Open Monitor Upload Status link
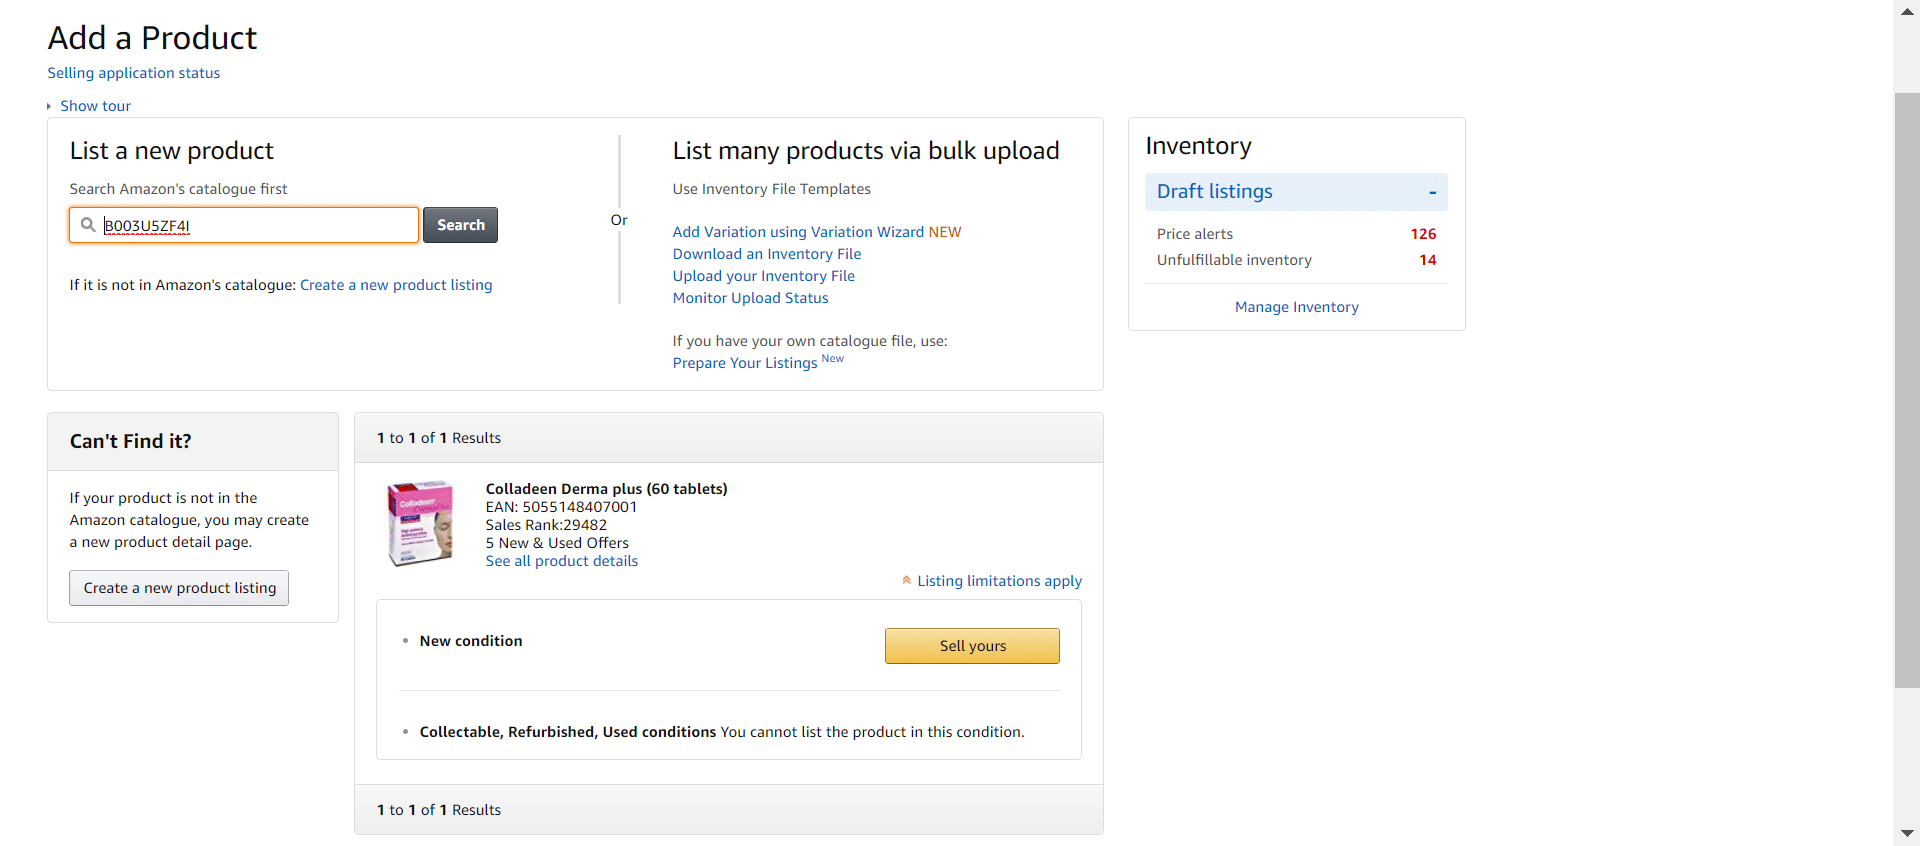This screenshot has height=846, width=1920. (x=751, y=298)
